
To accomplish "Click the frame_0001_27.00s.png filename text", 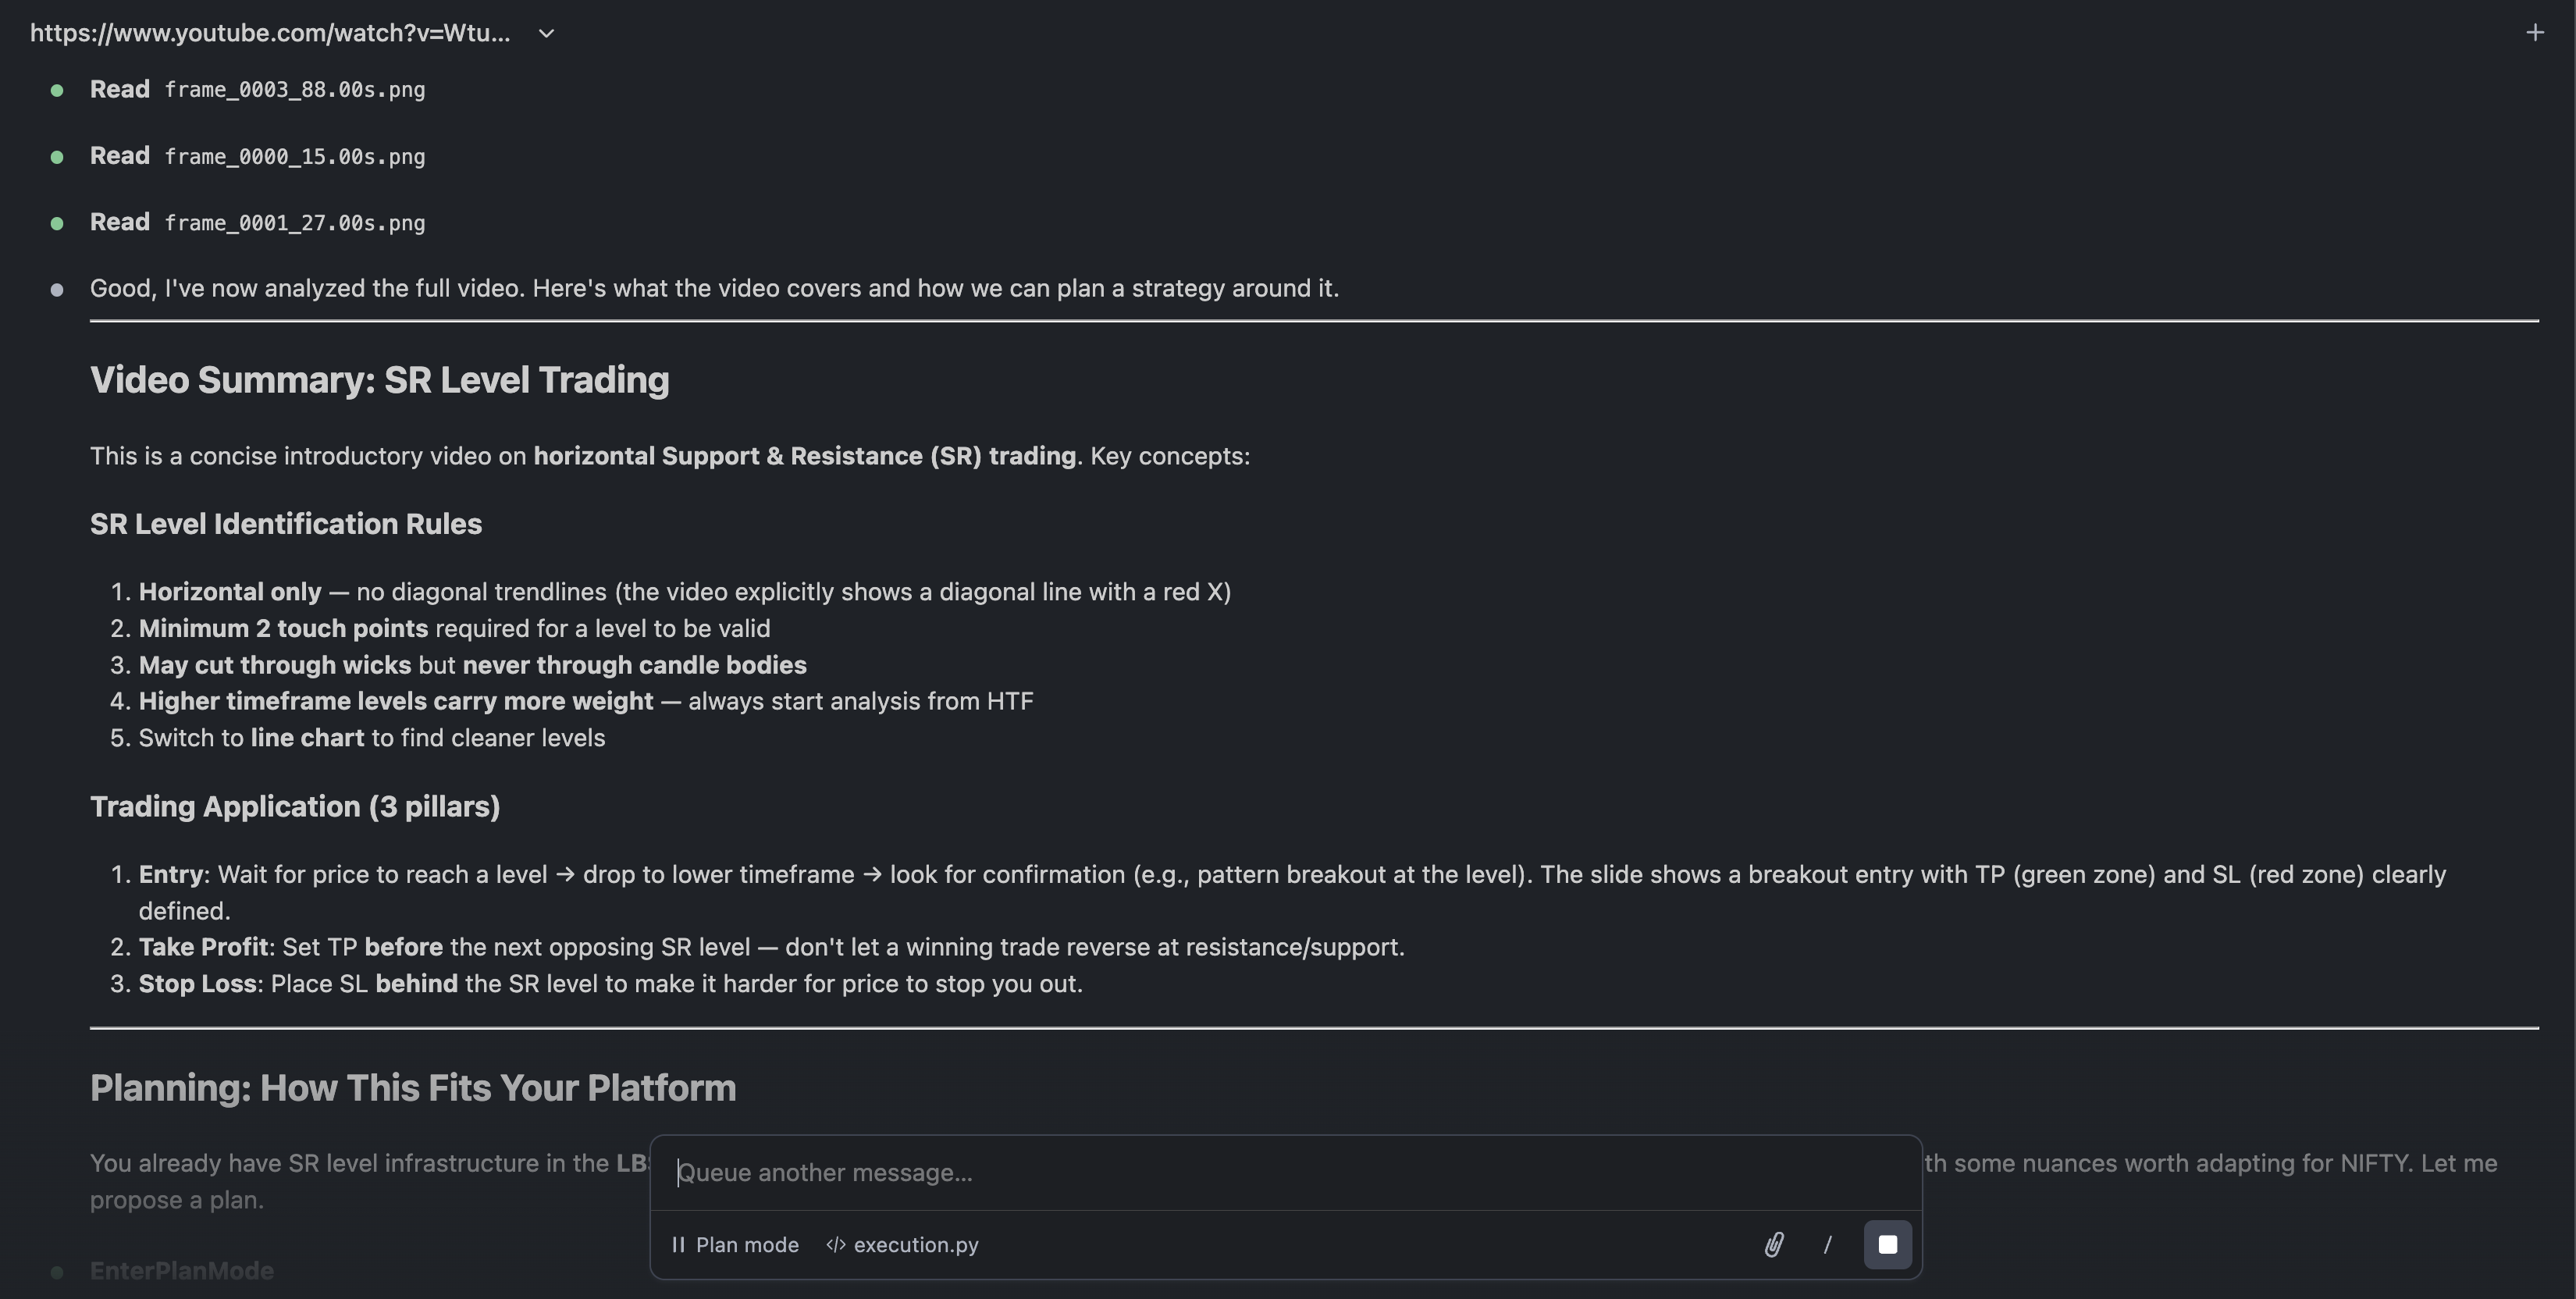I will pyautogui.click(x=295, y=223).
